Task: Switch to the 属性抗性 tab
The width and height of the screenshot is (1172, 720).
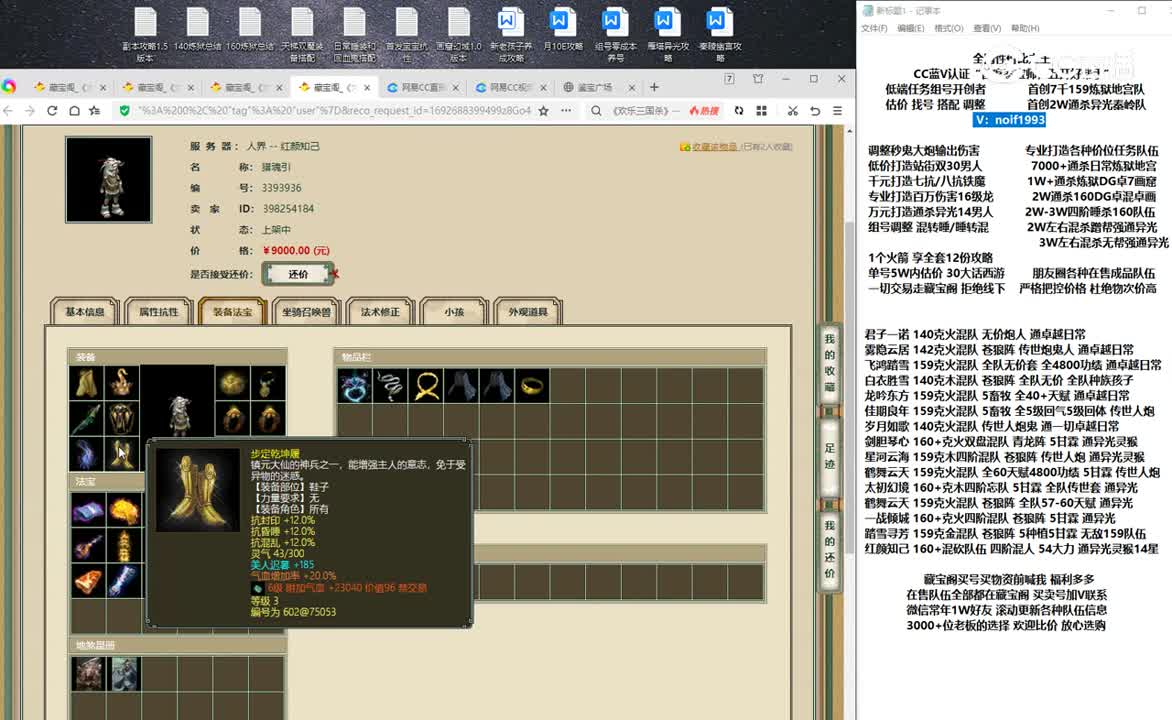Action: point(158,312)
